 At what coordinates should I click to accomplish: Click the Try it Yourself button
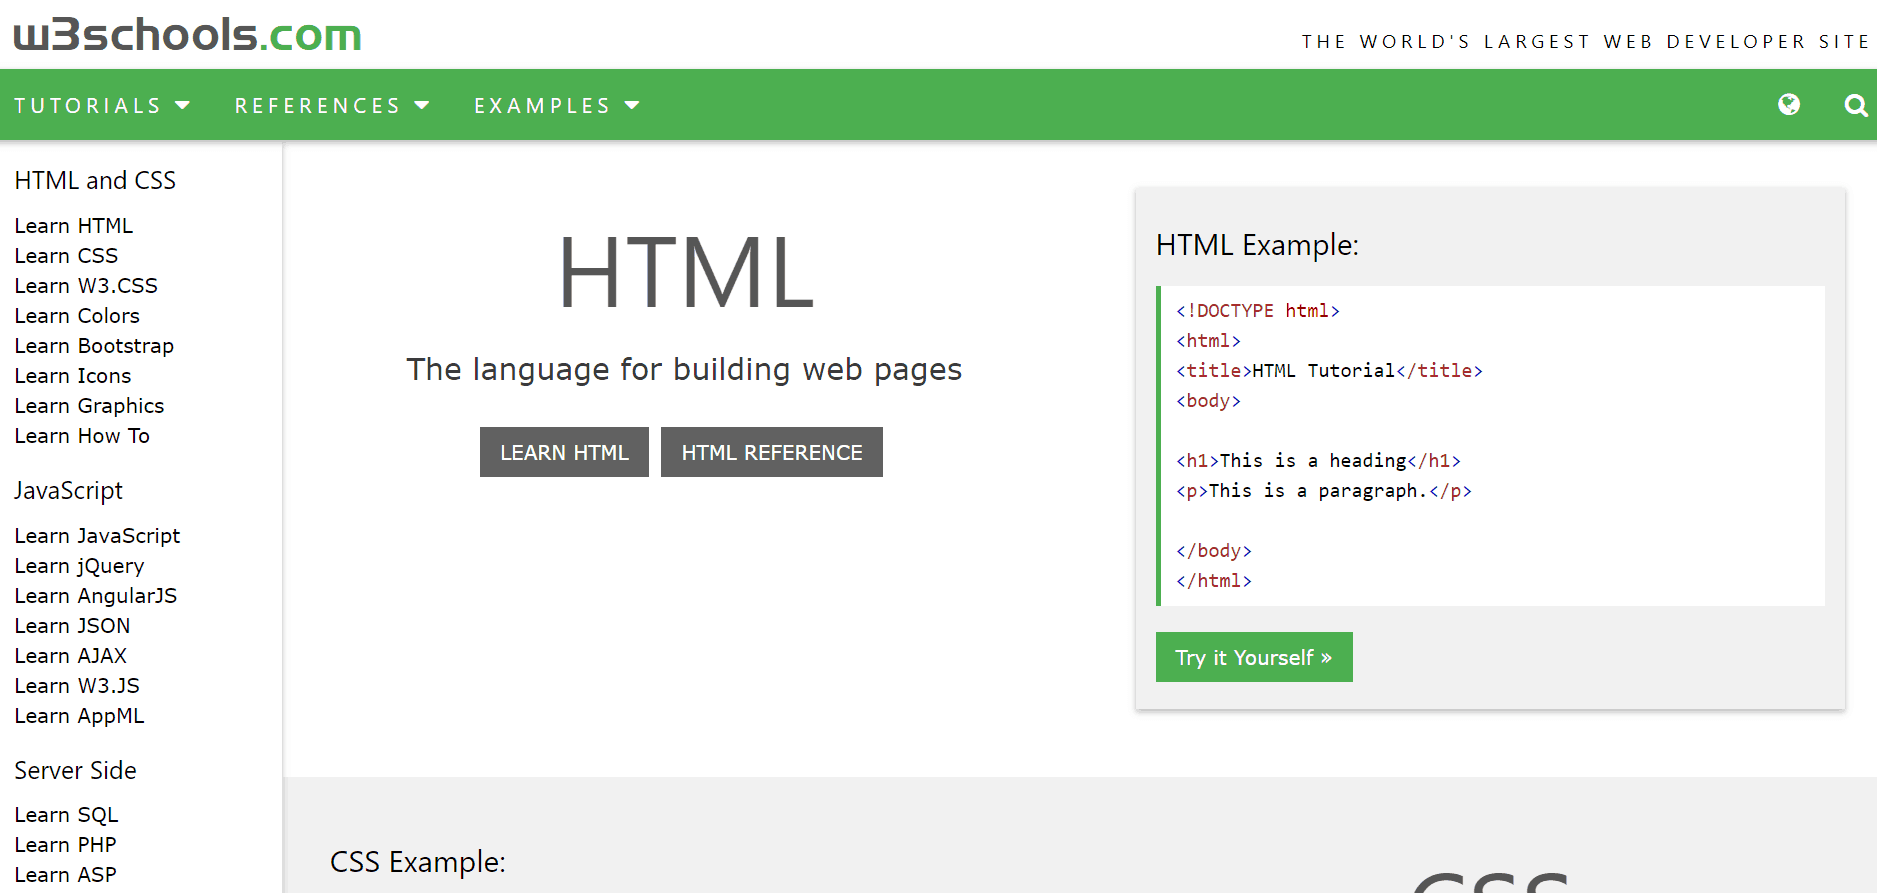1254,657
